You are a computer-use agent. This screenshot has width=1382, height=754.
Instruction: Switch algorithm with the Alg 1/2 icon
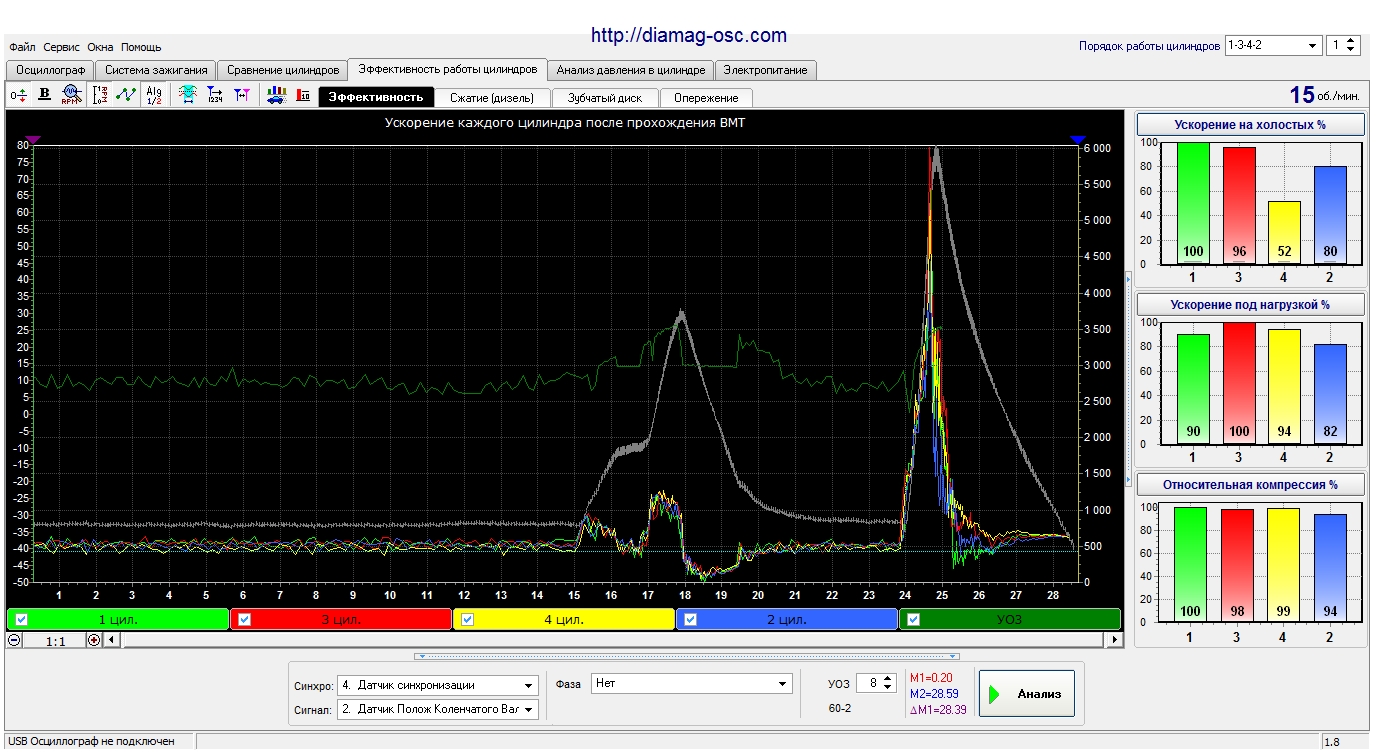coord(154,95)
